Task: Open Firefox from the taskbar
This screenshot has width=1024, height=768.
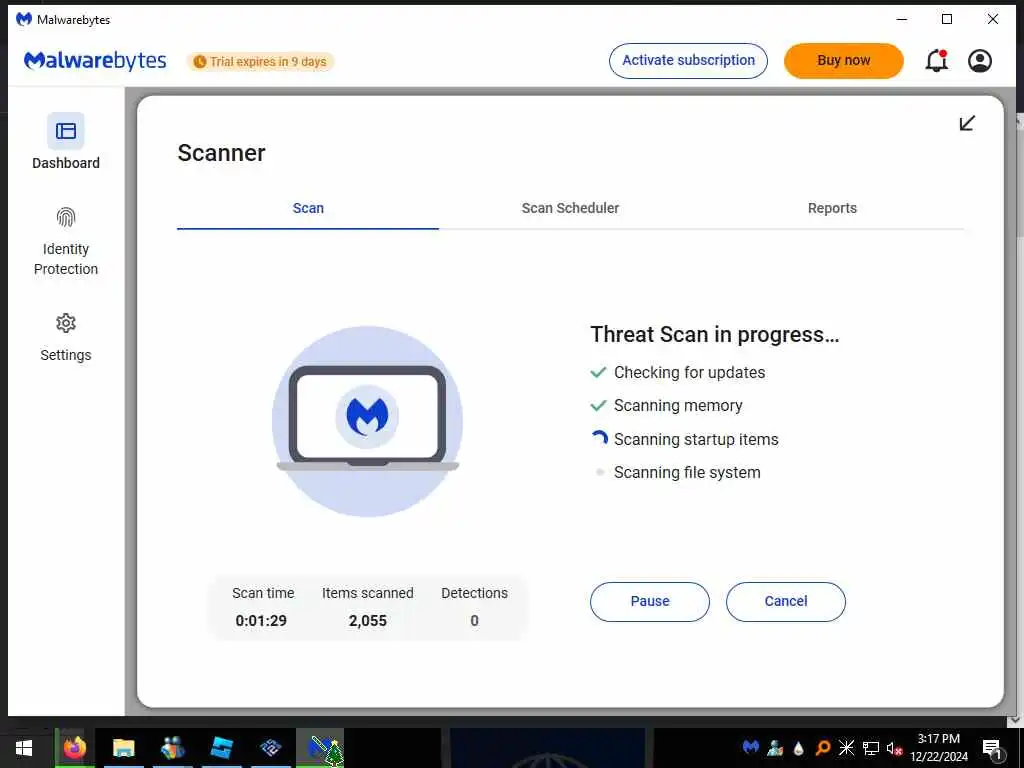Action: pyautogui.click(x=74, y=748)
